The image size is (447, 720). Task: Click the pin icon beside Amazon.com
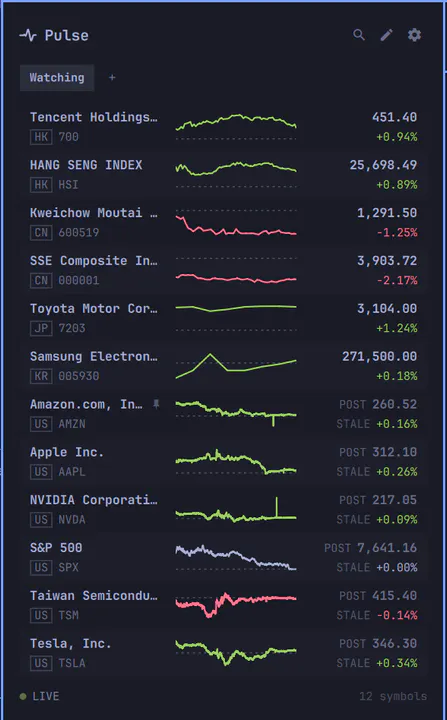(156, 404)
